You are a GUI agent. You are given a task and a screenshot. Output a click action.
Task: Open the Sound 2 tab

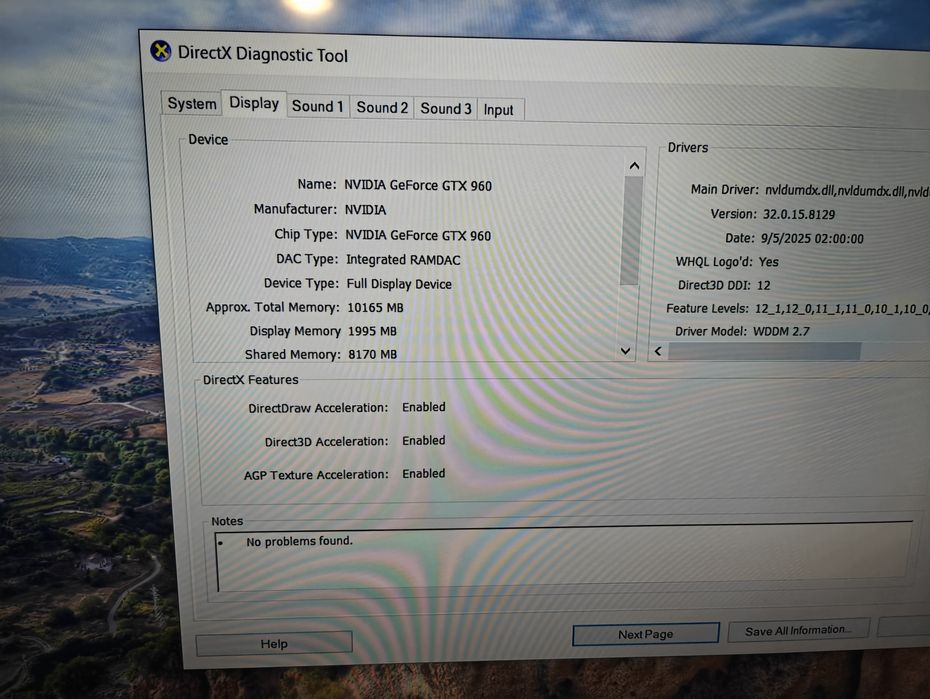pos(382,108)
